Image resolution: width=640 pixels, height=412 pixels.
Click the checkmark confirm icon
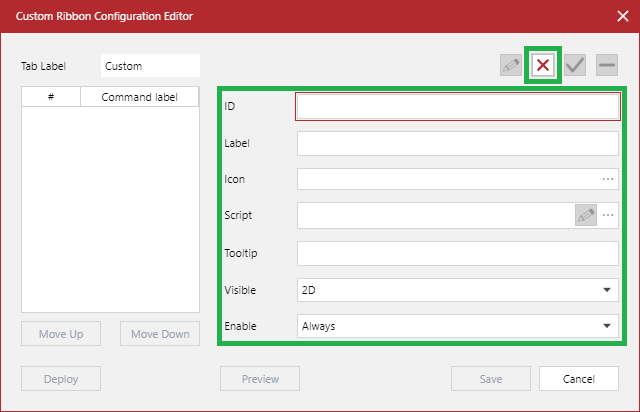click(x=575, y=66)
